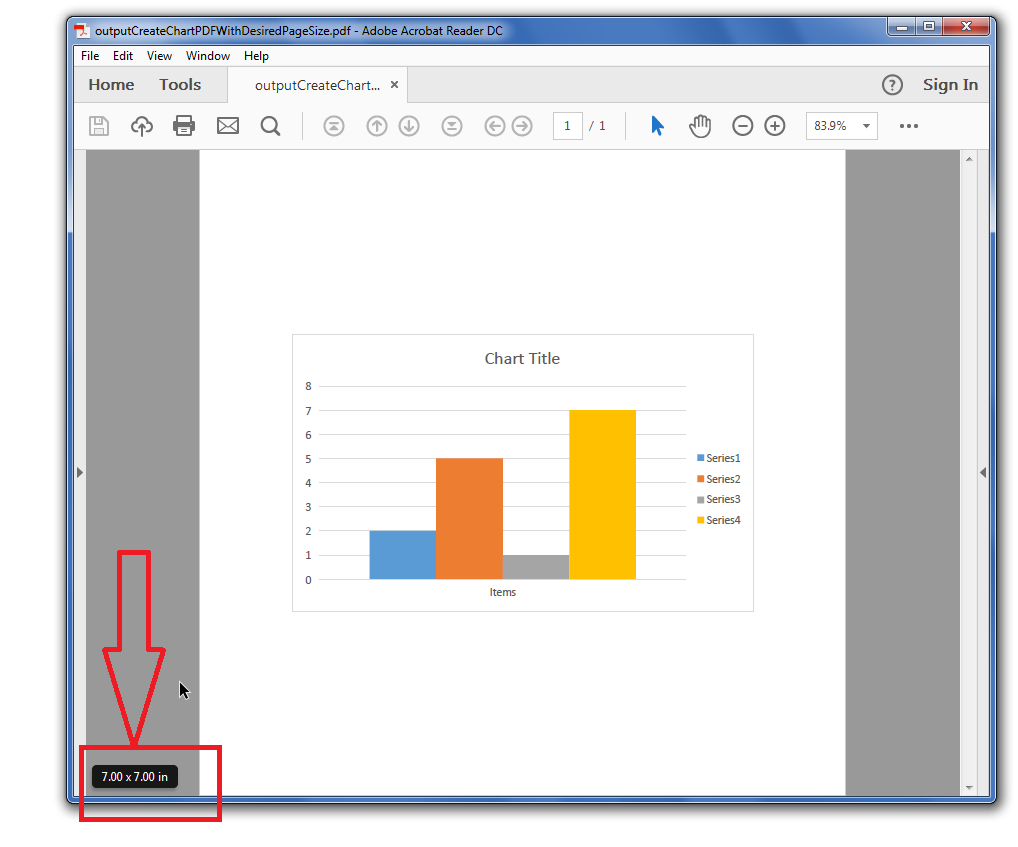Expand the right tools pane arrow
Image resolution: width=1018 pixels, height=847 pixels.
coord(983,473)
